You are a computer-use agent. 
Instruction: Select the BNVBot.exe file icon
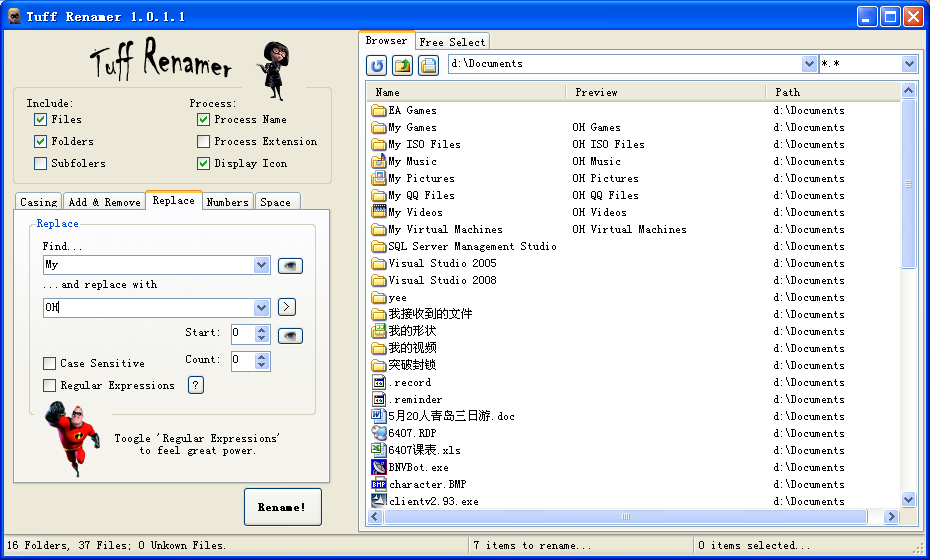[379, 467]
